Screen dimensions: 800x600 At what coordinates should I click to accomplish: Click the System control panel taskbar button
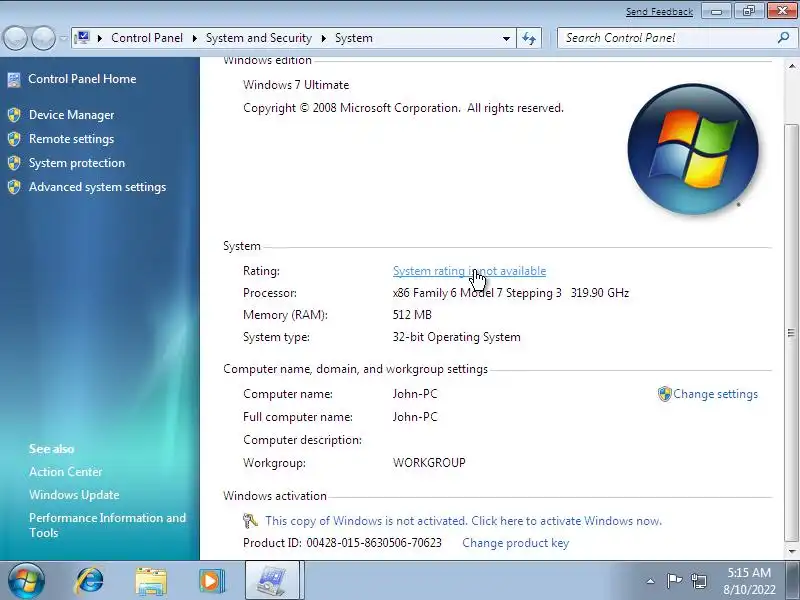(273, 581)
